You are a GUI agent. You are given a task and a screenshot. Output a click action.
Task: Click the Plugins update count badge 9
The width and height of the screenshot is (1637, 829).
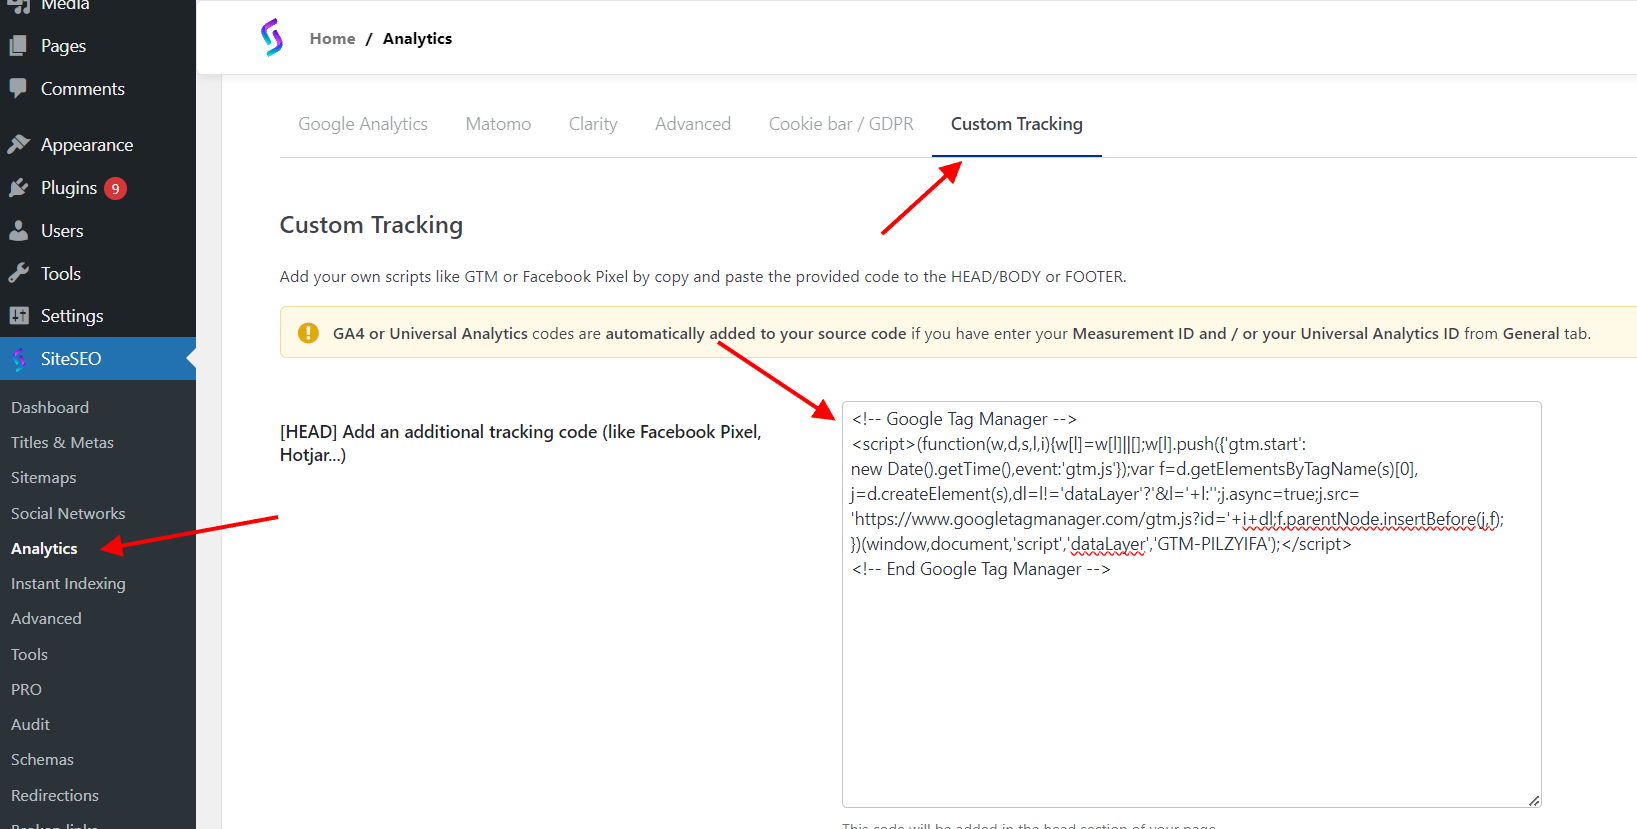115,188
